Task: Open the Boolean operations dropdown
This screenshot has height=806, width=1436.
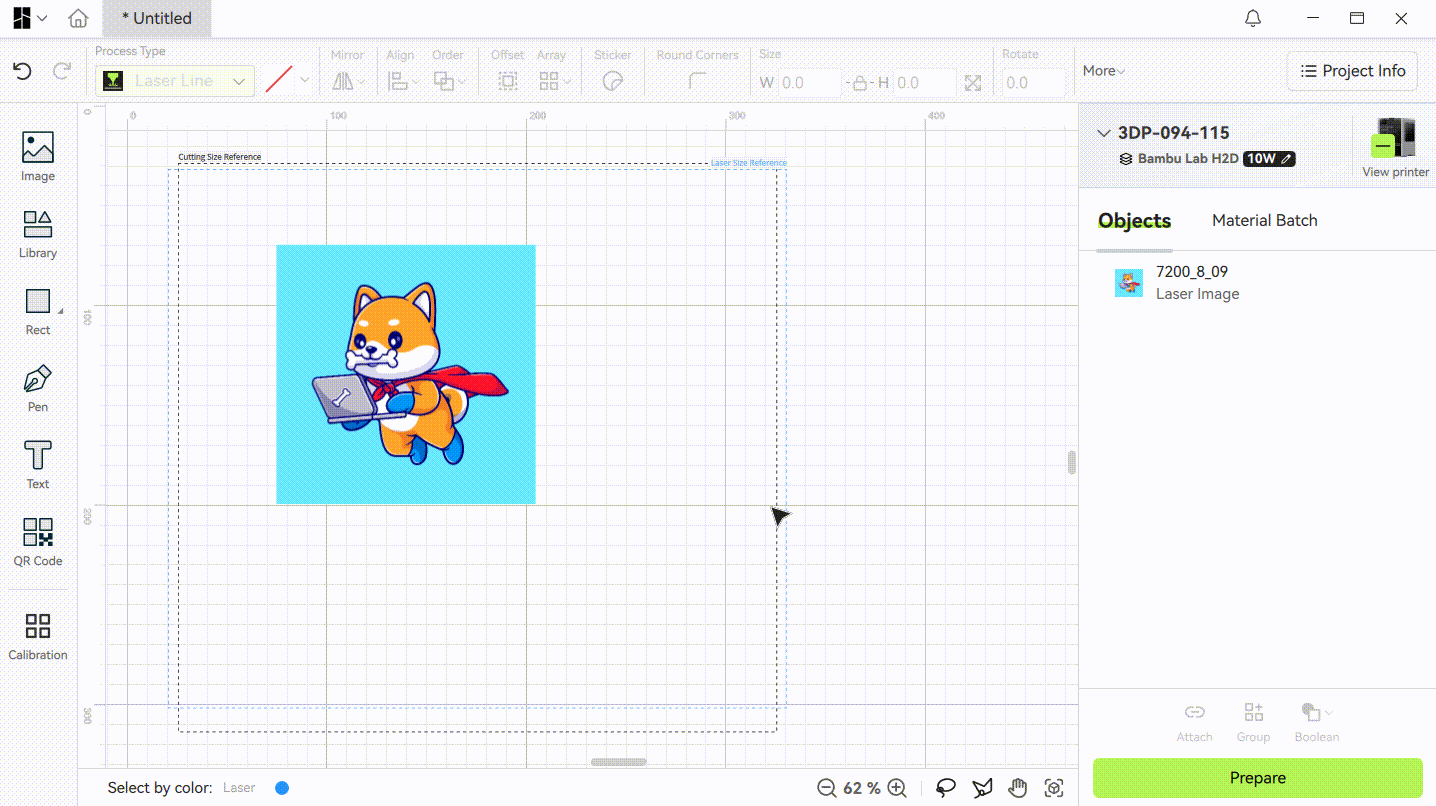Action: pos(1317,722)
